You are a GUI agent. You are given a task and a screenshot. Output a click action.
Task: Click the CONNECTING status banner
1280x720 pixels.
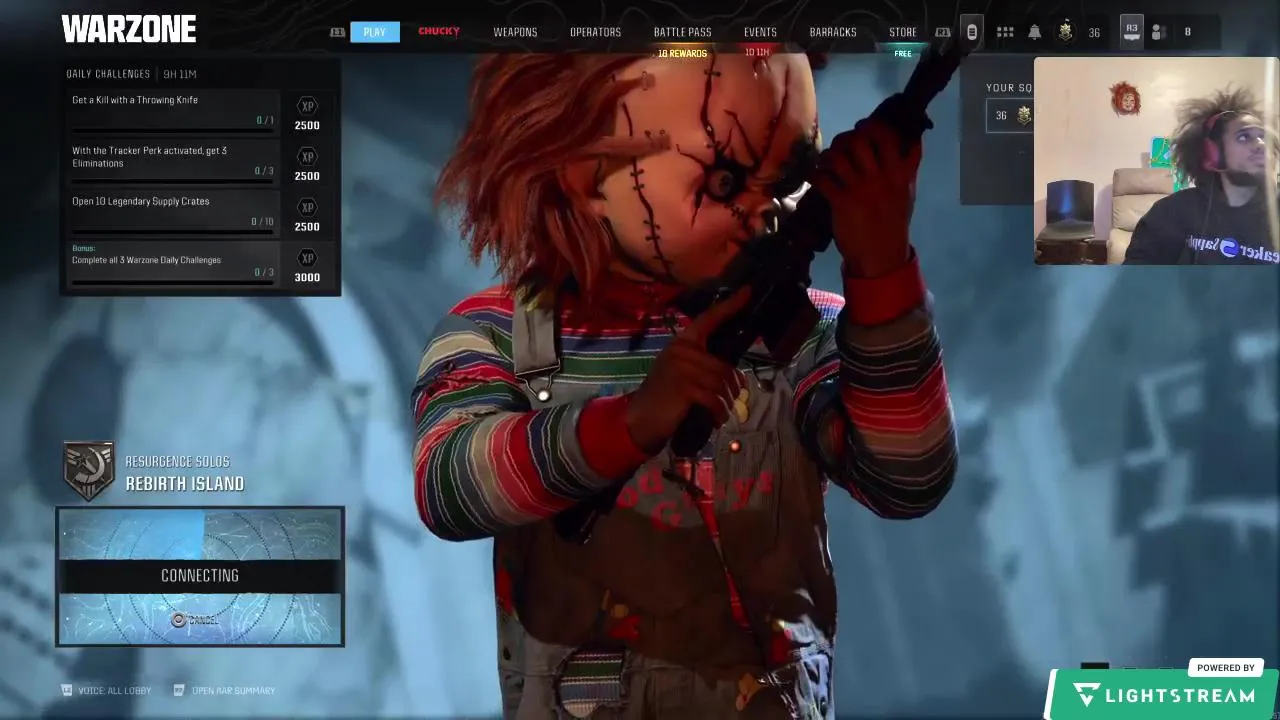tap(200, 576)
